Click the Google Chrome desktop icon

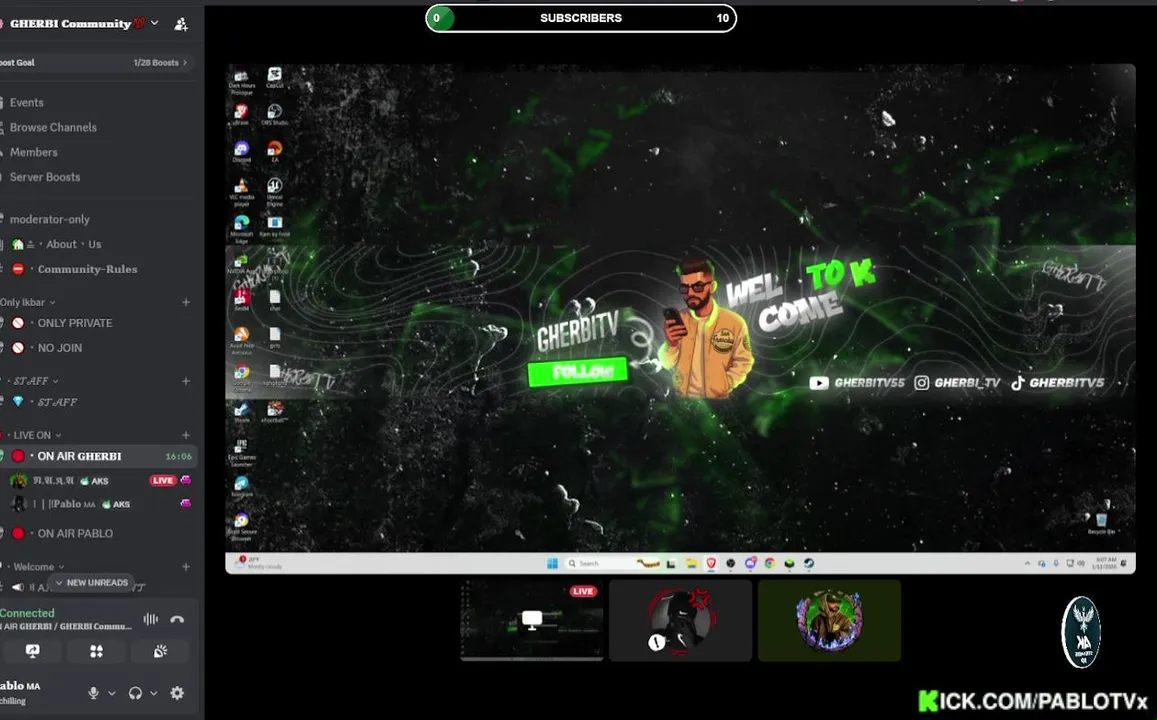pos(241,375)
